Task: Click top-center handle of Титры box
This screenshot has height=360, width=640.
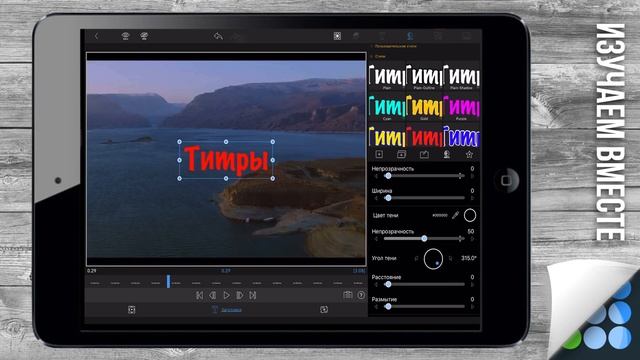Action: point(226,142)
